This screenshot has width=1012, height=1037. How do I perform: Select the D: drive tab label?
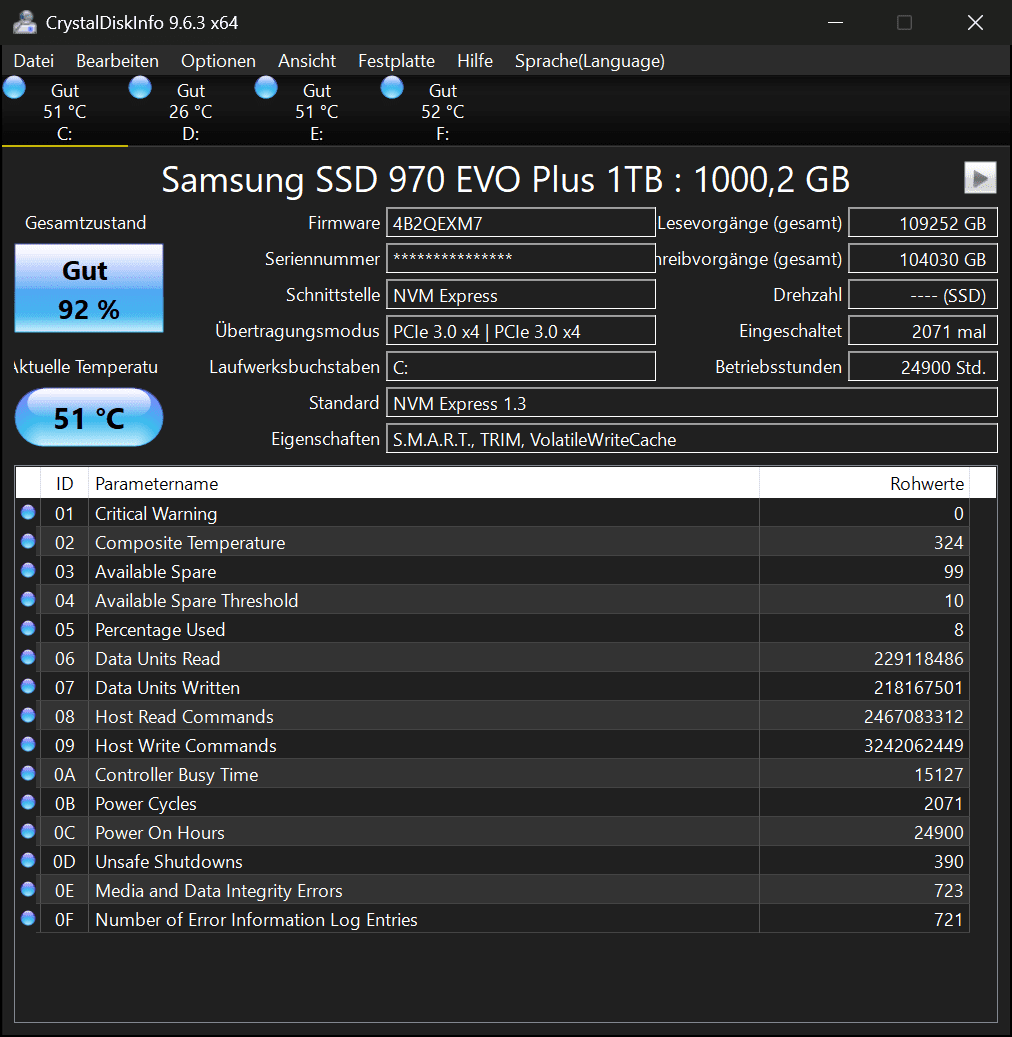pos(190,134)
